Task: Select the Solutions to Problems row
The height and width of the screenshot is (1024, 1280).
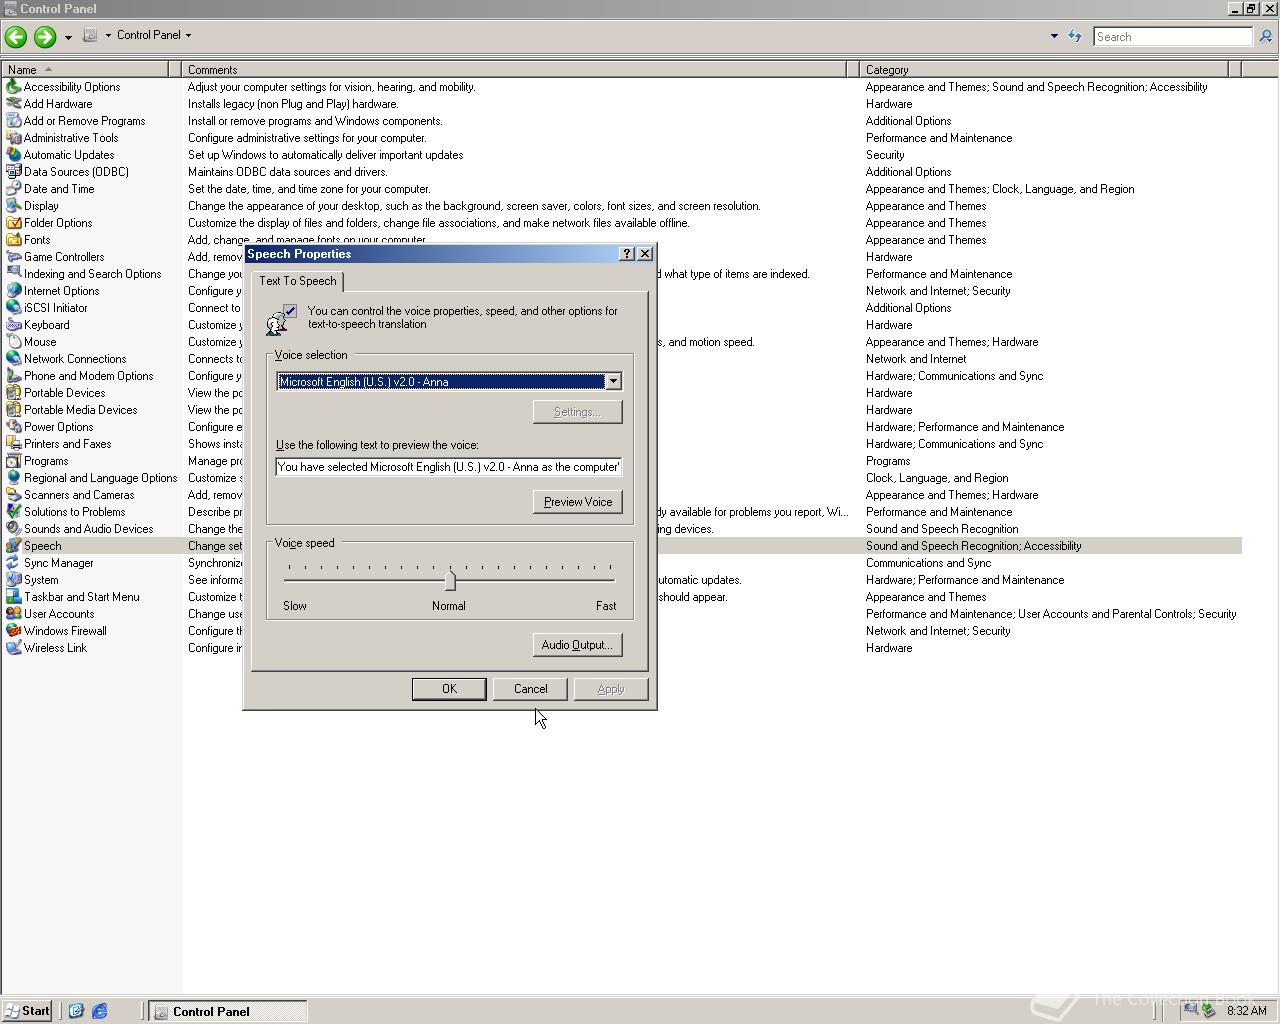Action: pyautogui.click(x=621, y=512)
